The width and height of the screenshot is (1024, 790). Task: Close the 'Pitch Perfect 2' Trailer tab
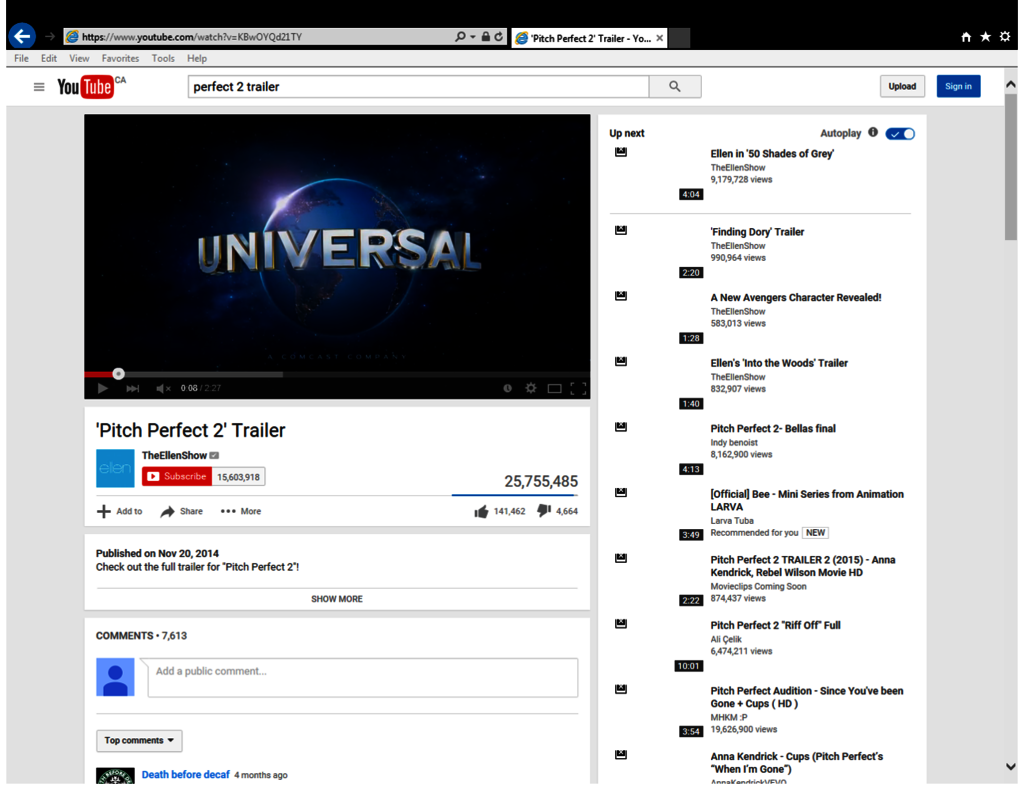660,38
